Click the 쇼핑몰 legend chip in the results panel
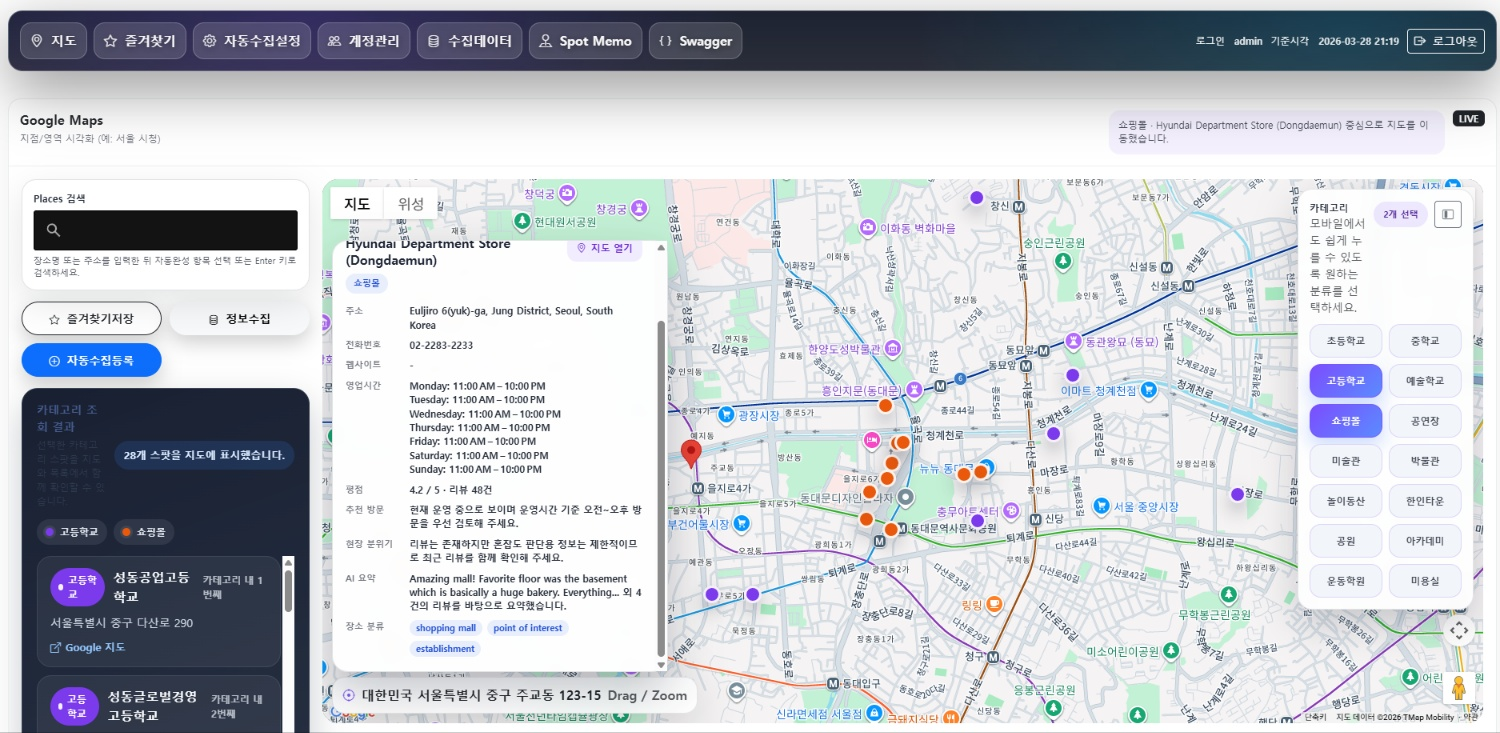The width and height of the screenshot is (1500, 733). (144, 532)
